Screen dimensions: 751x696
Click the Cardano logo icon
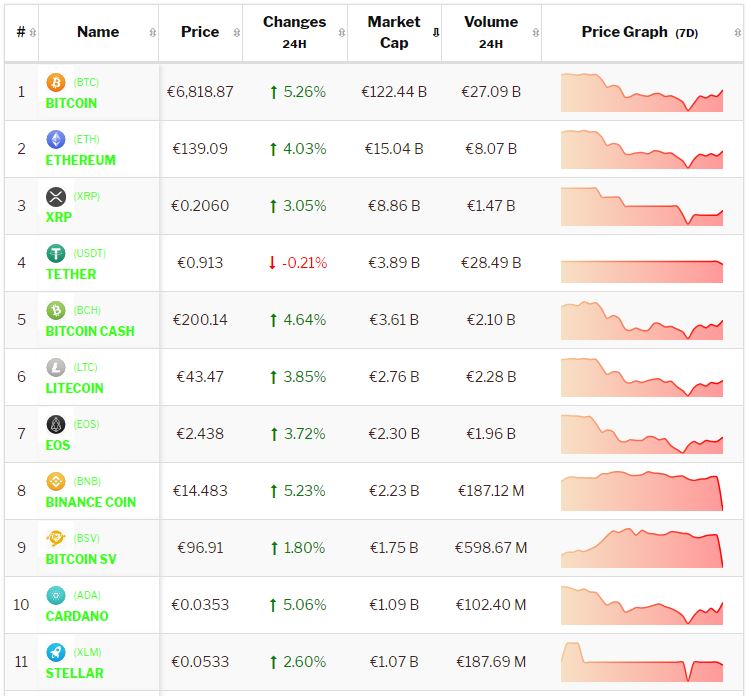[56, 595]
